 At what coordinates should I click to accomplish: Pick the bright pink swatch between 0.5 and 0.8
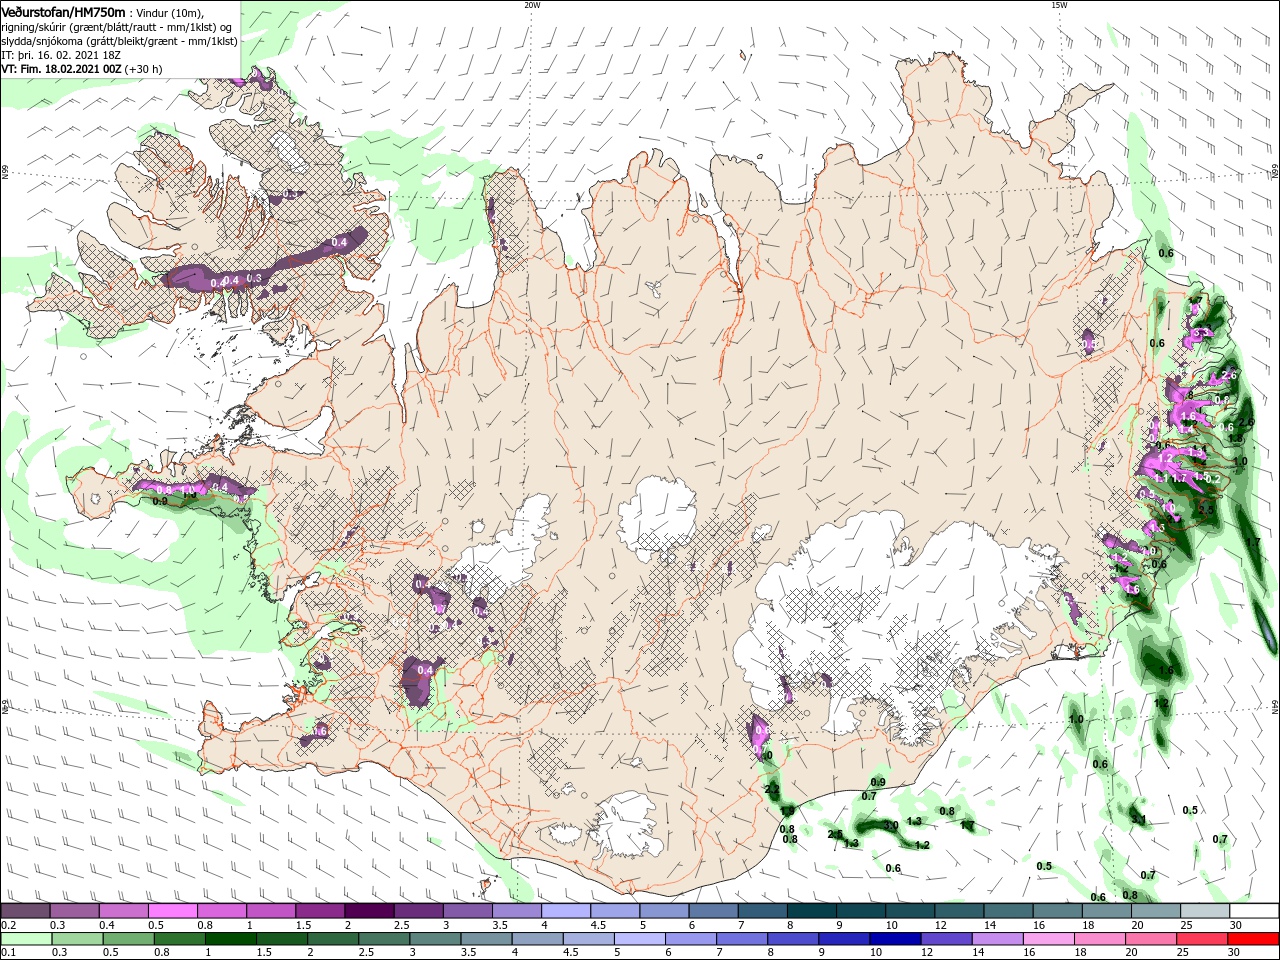coord(172,911)
